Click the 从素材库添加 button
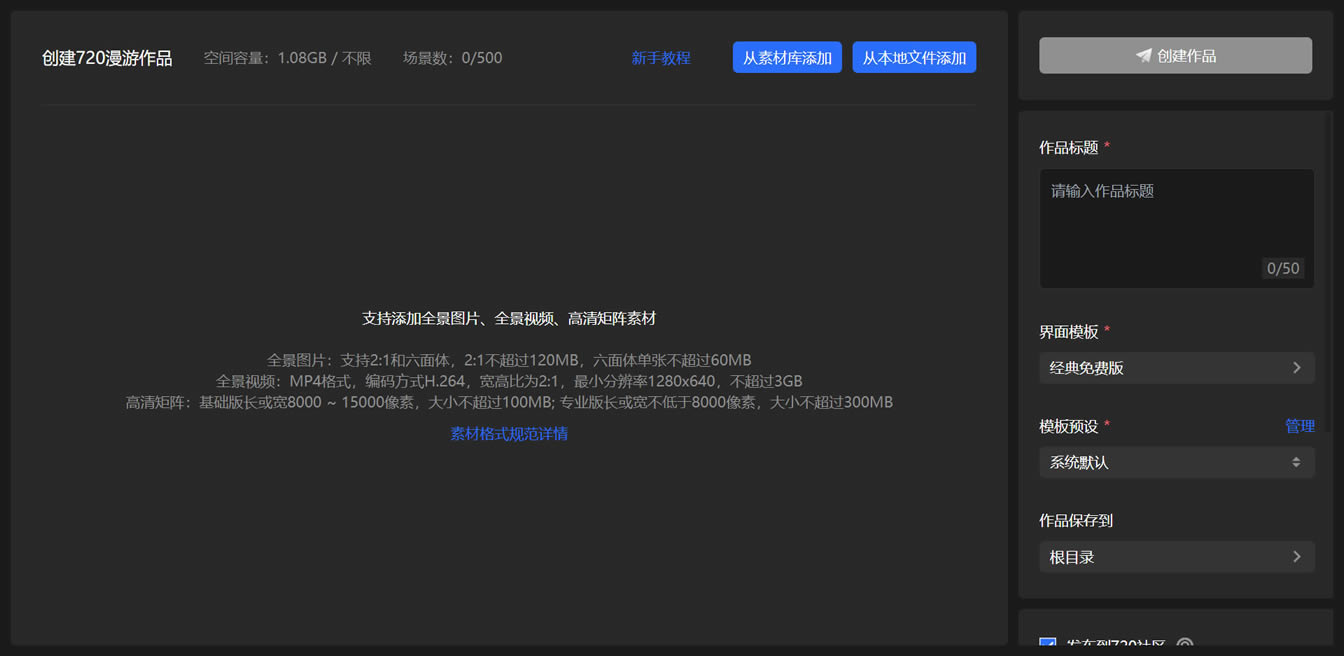The height and width of the screenshot is (656, 1344). click(787, 58)
